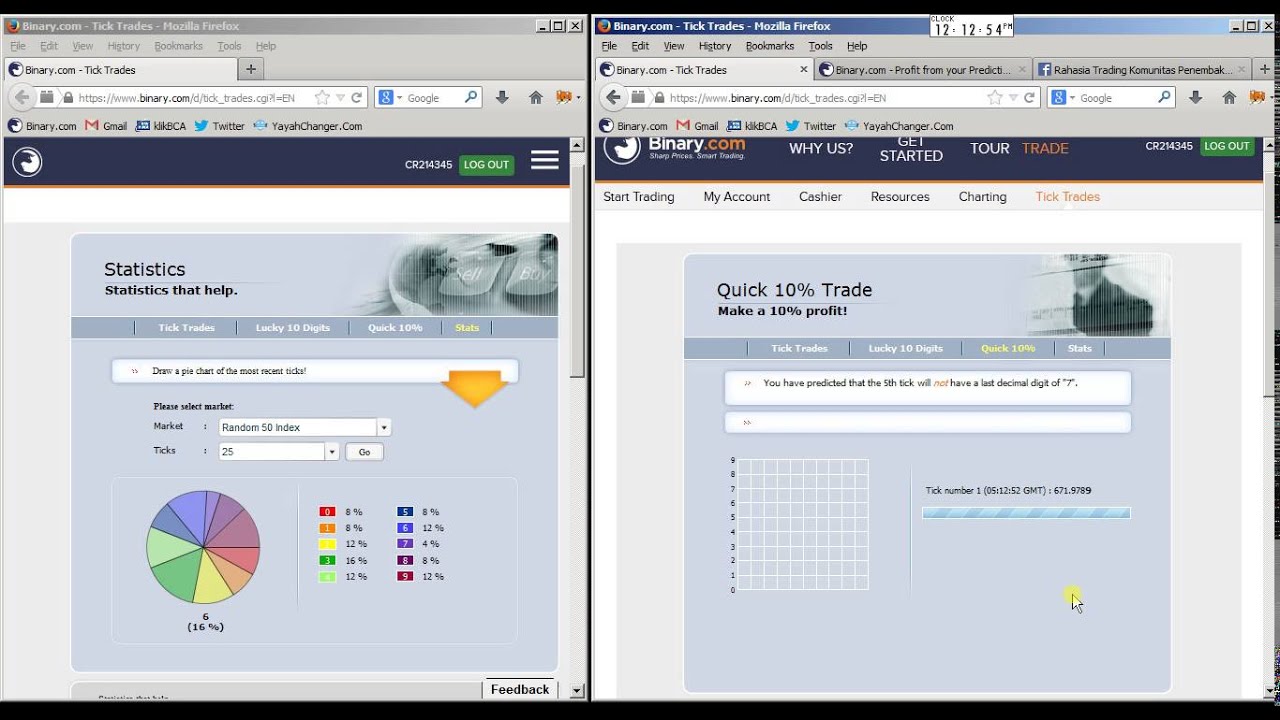Click green swatch for digit 3
This screenshot has width=1280, height=720.
327,561
